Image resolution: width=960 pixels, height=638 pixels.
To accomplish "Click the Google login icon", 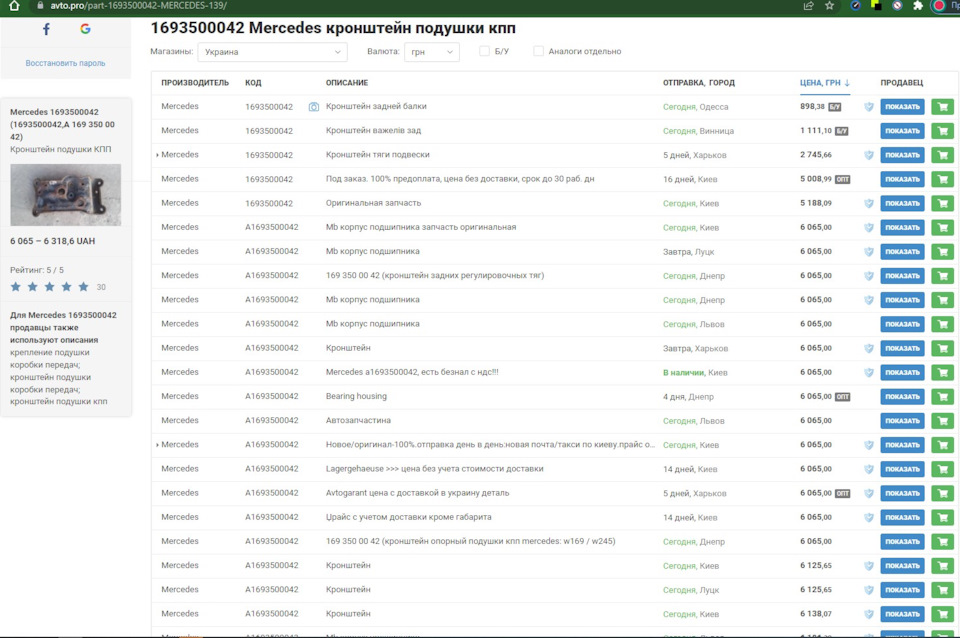I will (85, 29).
